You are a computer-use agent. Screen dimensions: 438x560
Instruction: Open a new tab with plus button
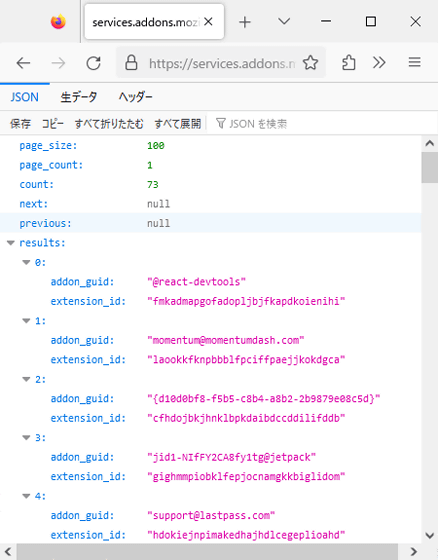[x=245, y=22]
